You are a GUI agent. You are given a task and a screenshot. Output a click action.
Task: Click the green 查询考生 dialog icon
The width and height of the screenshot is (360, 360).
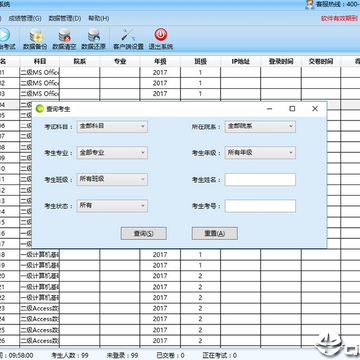click(x=40, y=109)
